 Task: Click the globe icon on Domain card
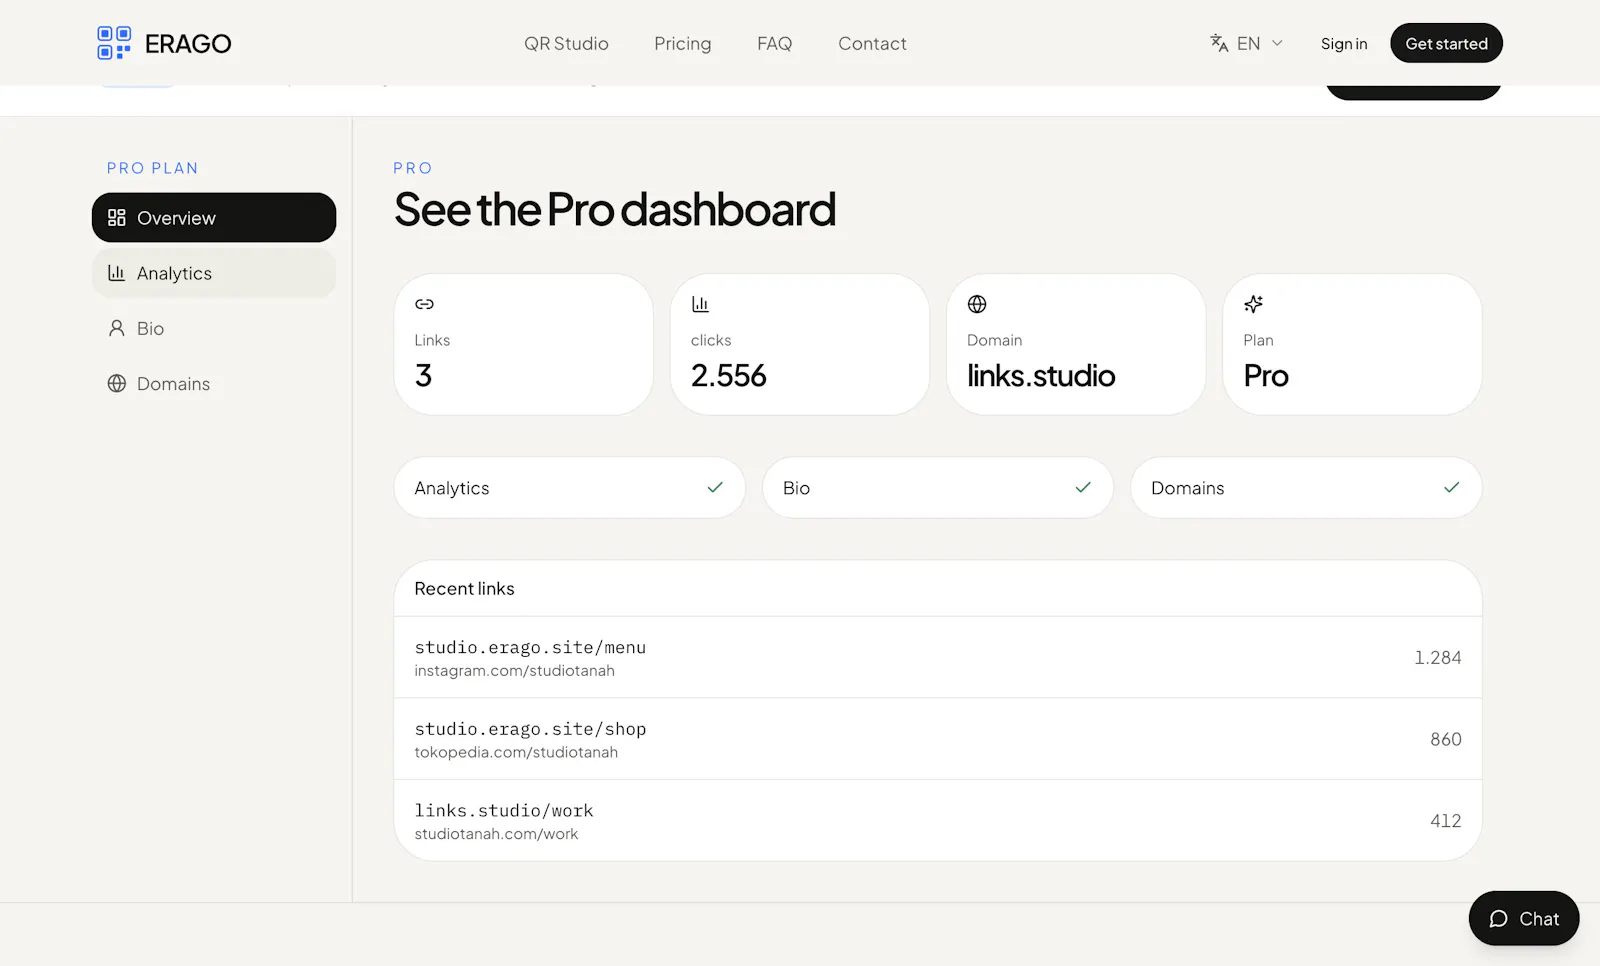tap(977, 304)
